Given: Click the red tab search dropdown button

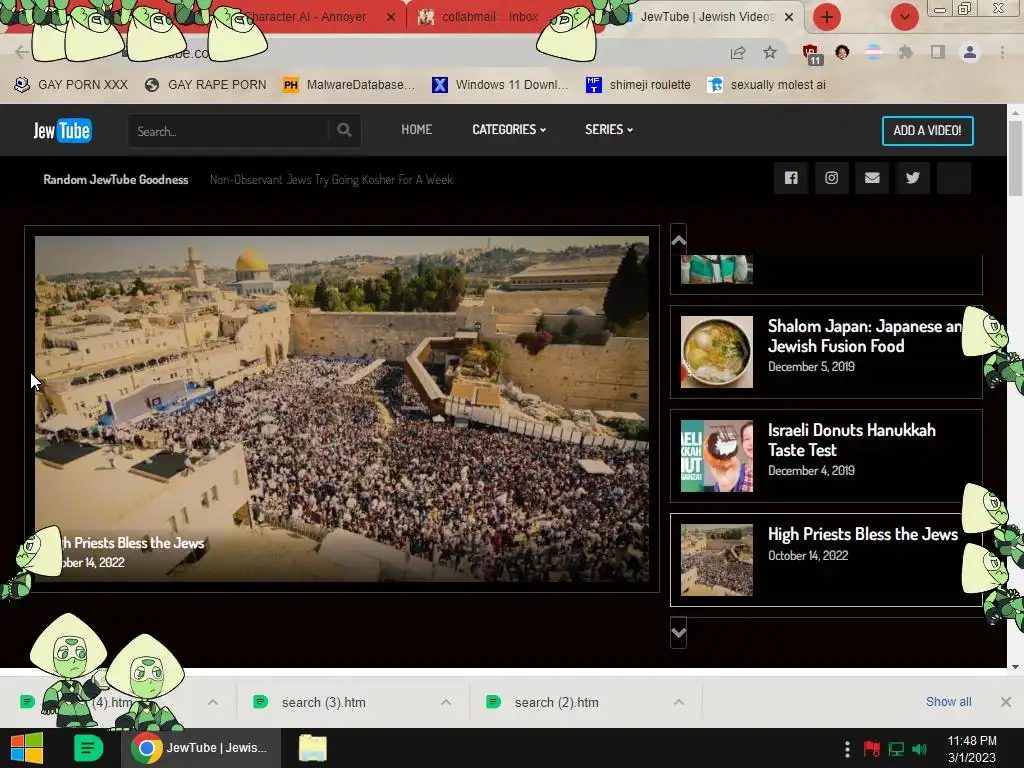Looking at the screenshot, I should 904,17.
